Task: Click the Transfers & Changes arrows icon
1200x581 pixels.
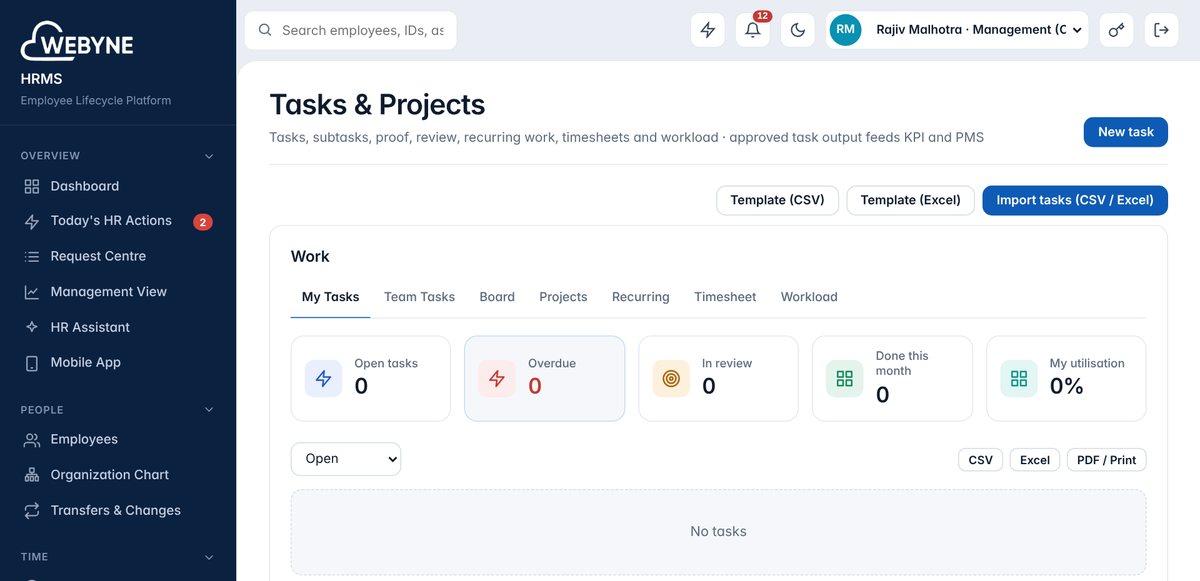Action: [32, 511]
